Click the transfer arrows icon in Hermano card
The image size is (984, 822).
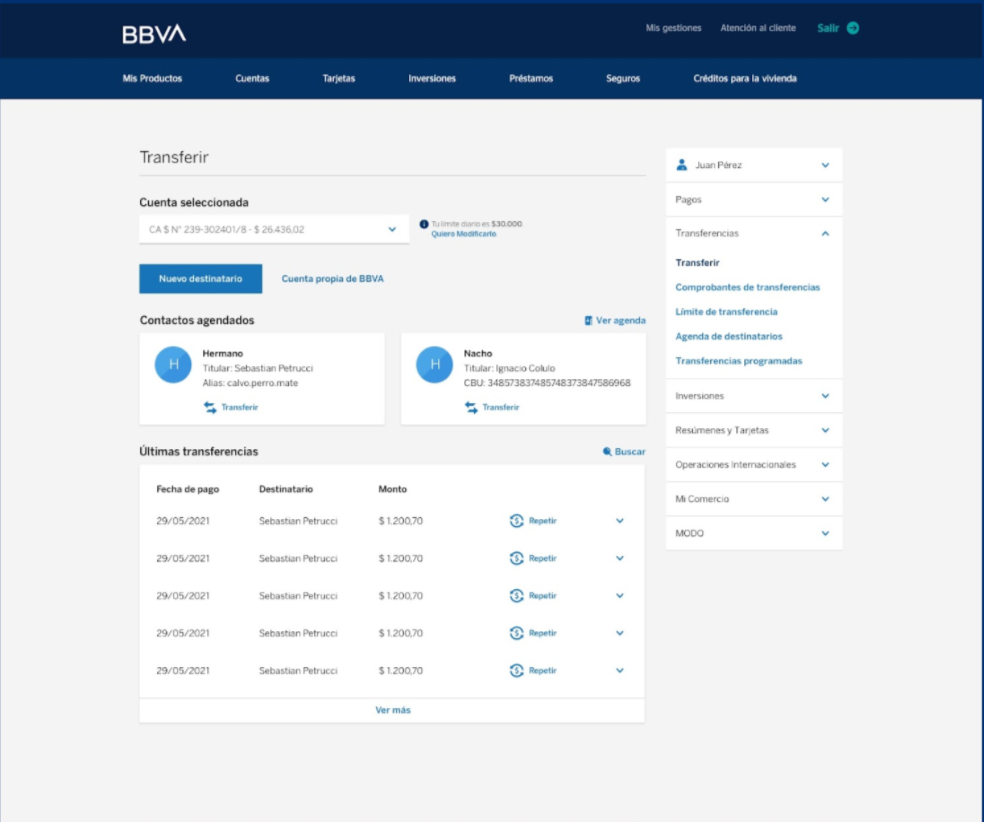tap(210, 407)
